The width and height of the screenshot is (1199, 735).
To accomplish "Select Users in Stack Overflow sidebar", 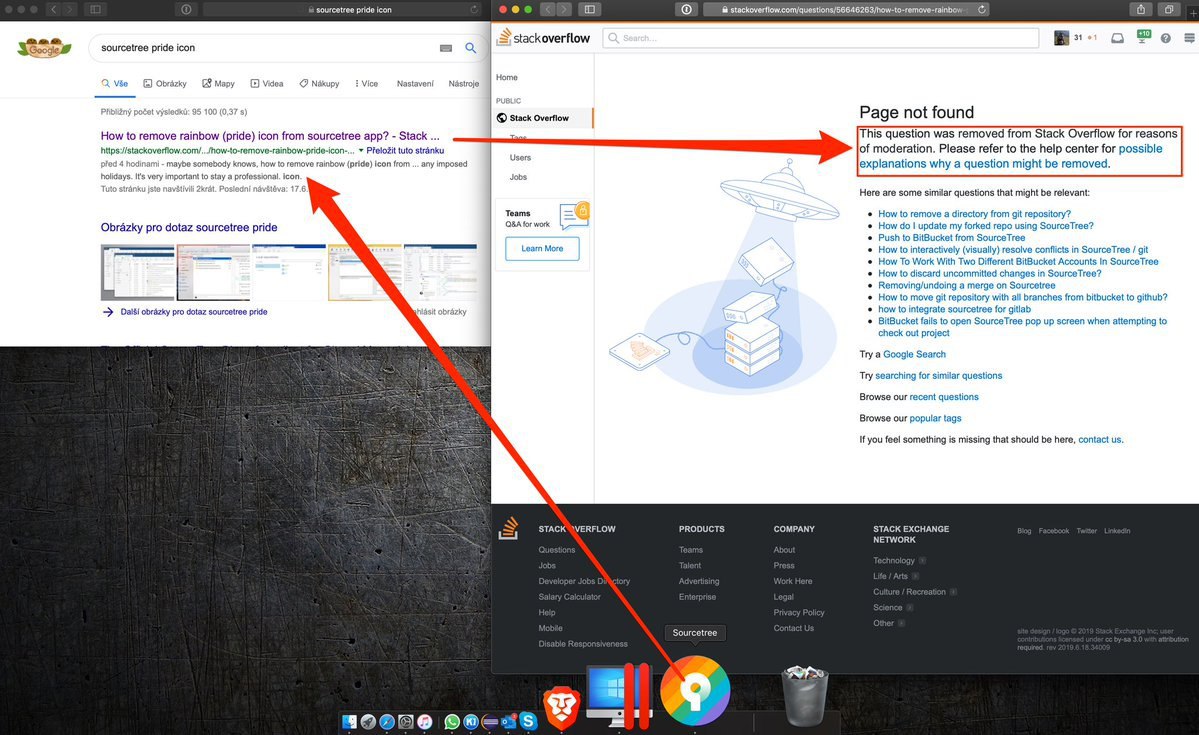I will point(520,158).
